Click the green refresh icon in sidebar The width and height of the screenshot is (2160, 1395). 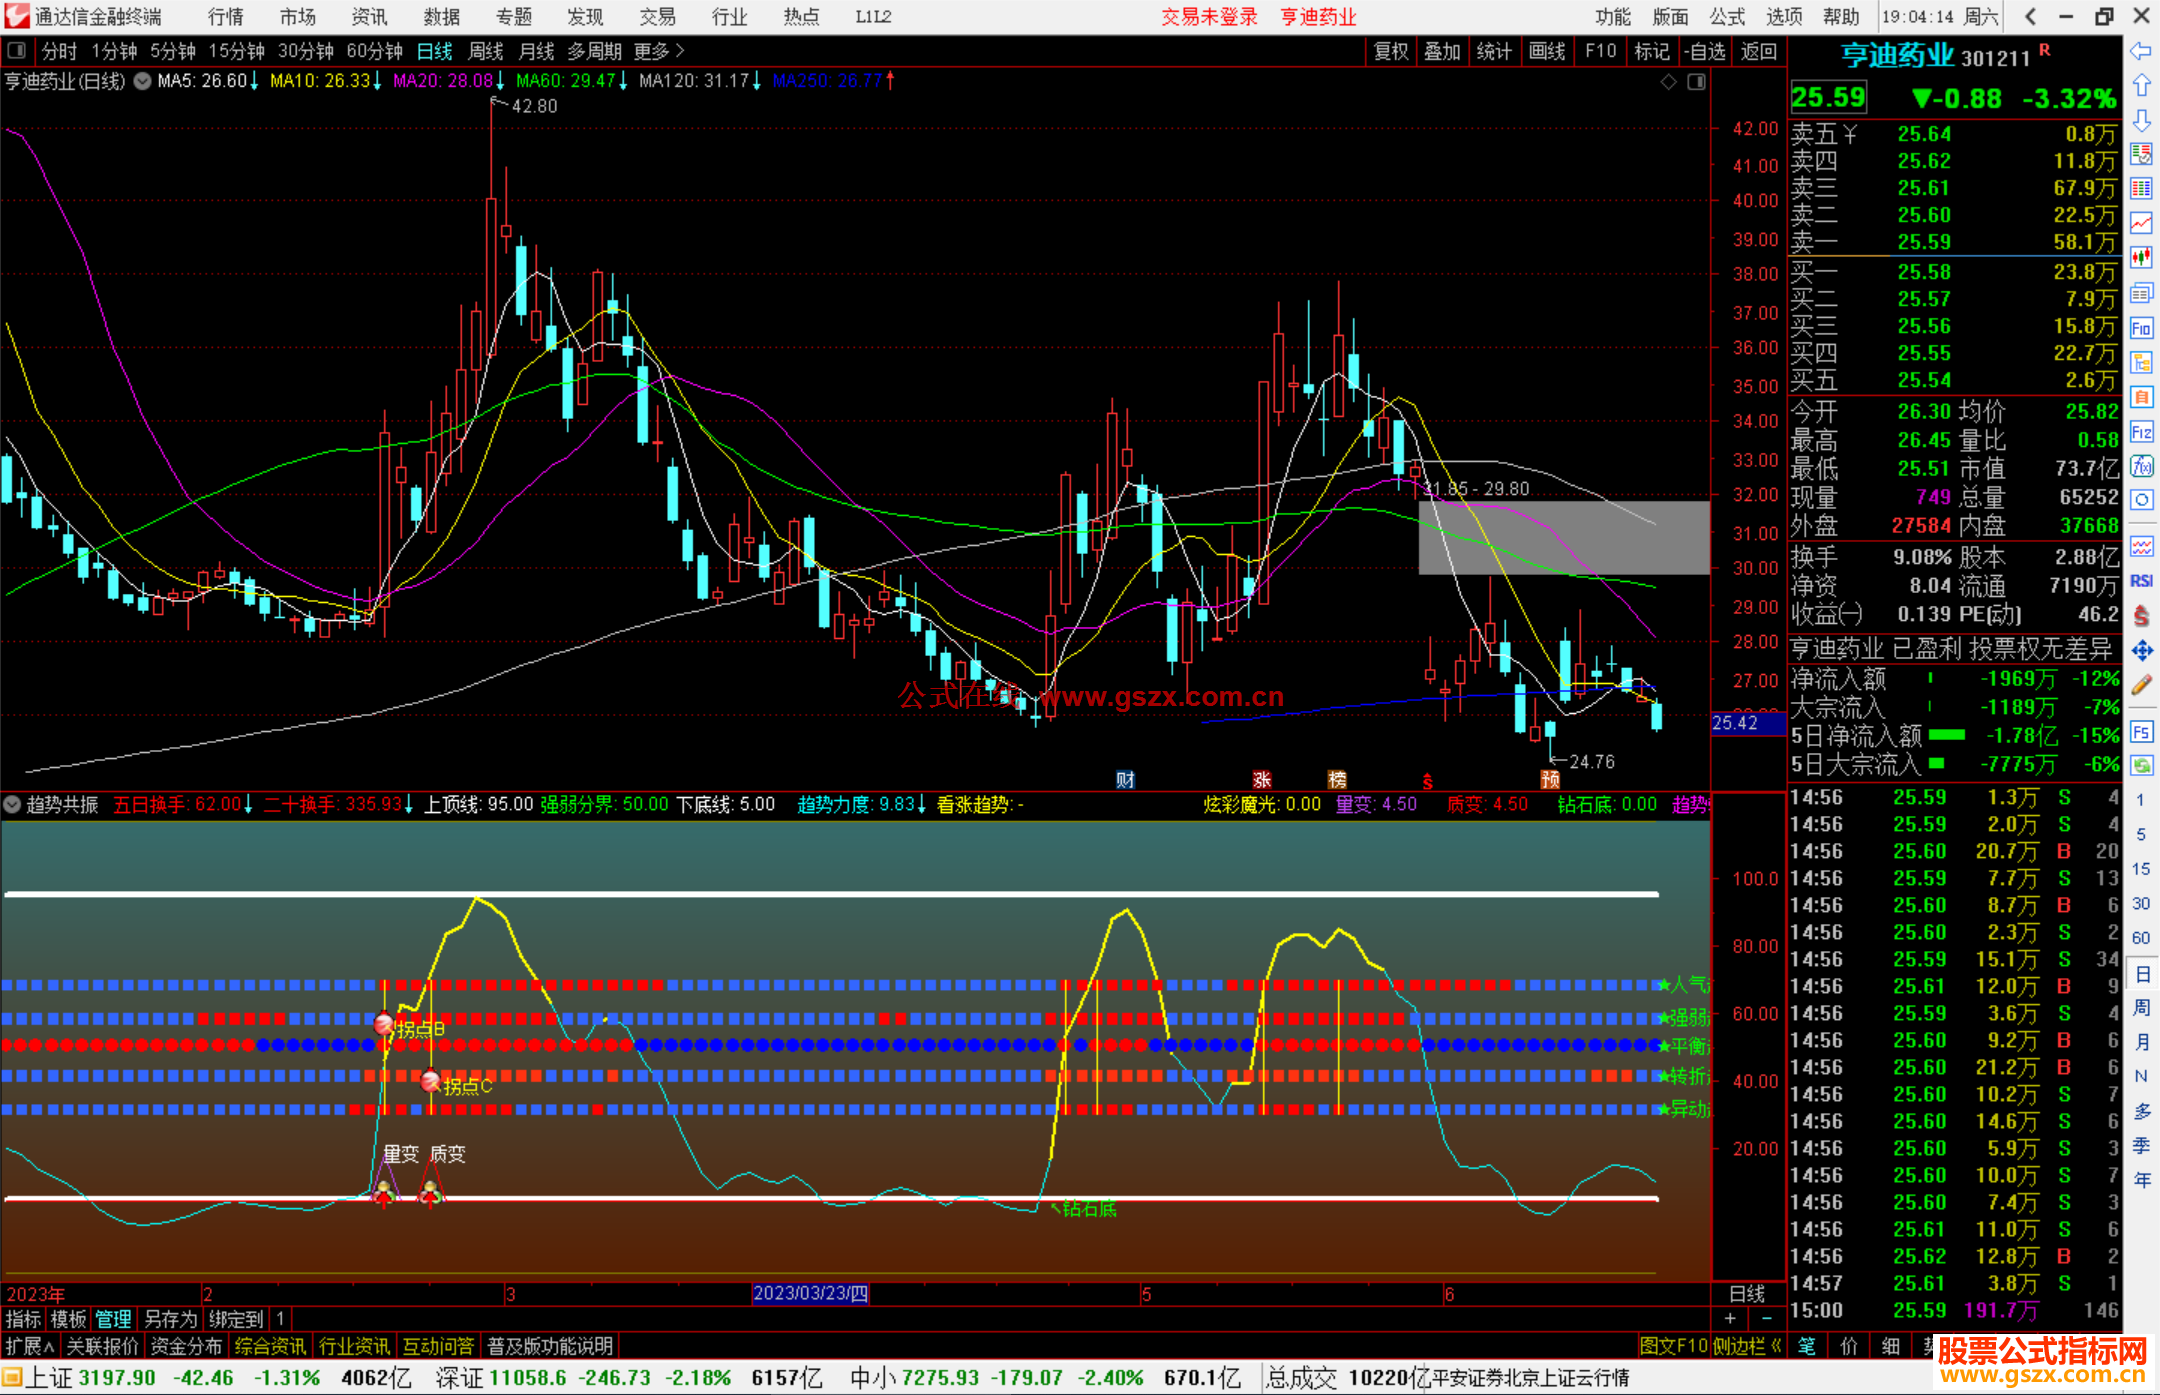[x=2141, y=766]
